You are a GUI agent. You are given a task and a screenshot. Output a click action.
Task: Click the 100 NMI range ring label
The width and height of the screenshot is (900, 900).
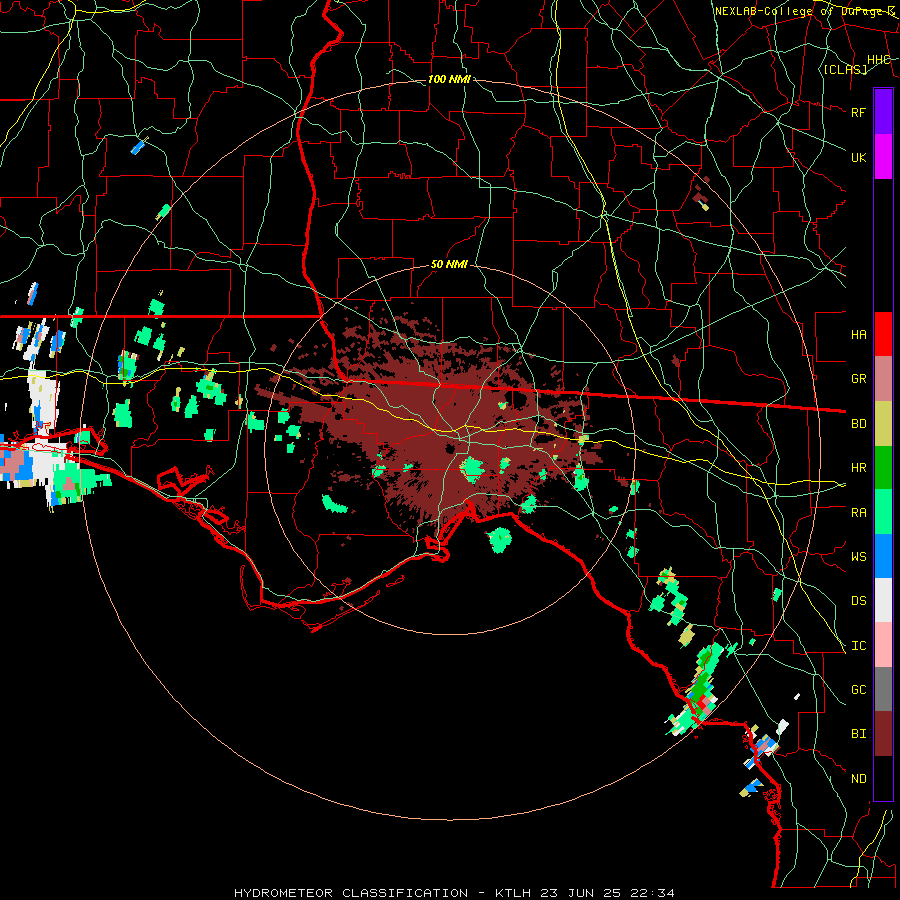click(x=449, y=79)
